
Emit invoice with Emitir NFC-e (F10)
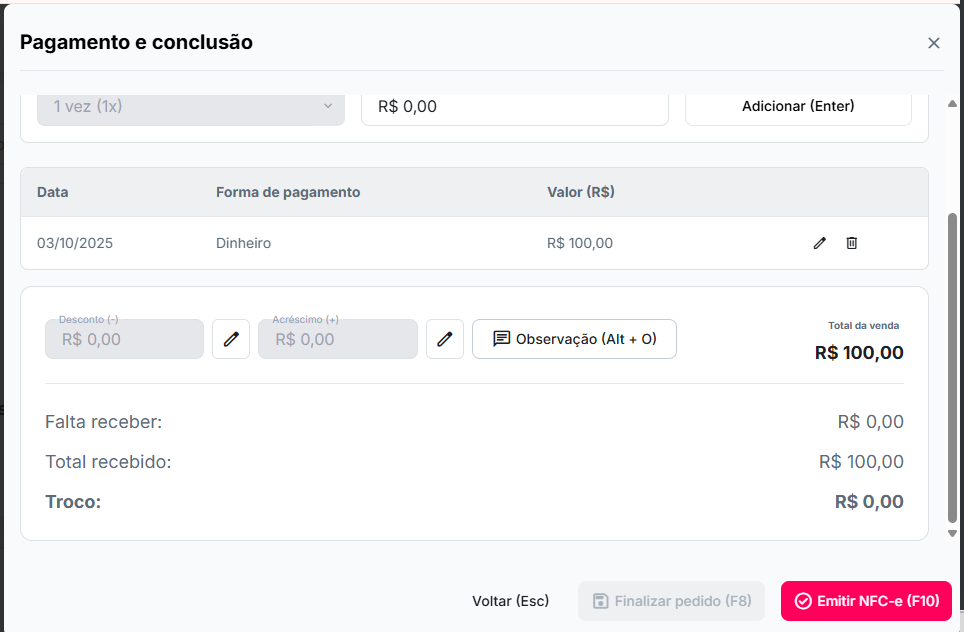coord(866,601)
